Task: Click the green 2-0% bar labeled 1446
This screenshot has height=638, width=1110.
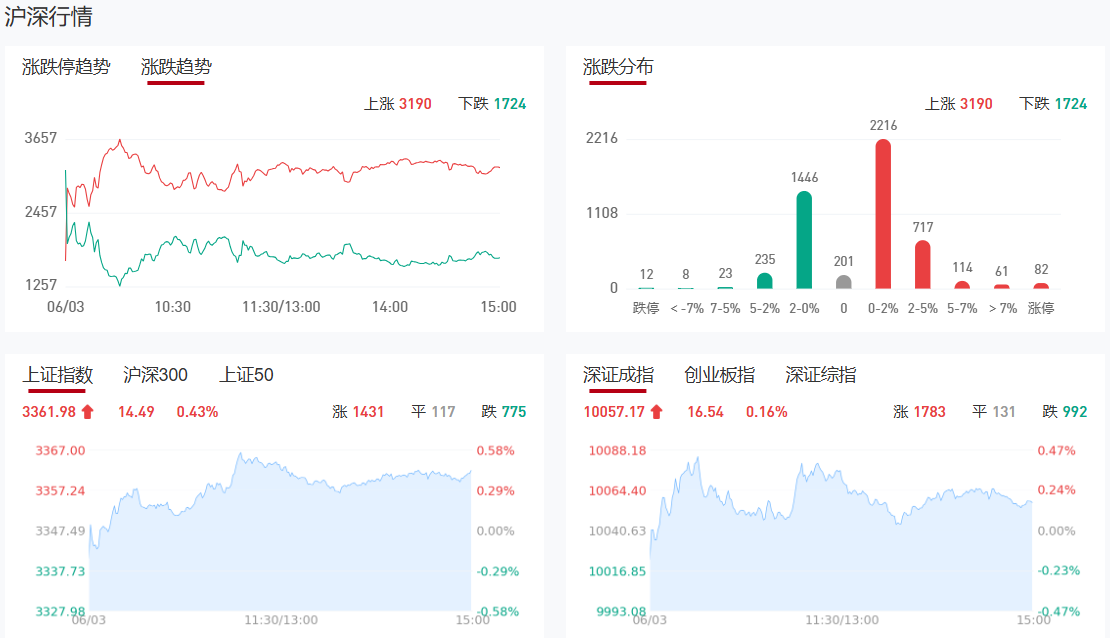Action: (804, 240)
